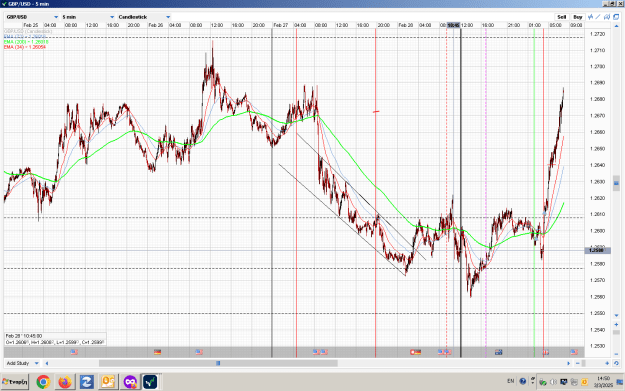This screenshot has height=391, width=625.
Task: Click the blue help icon in tray
Action: point(523,381)
